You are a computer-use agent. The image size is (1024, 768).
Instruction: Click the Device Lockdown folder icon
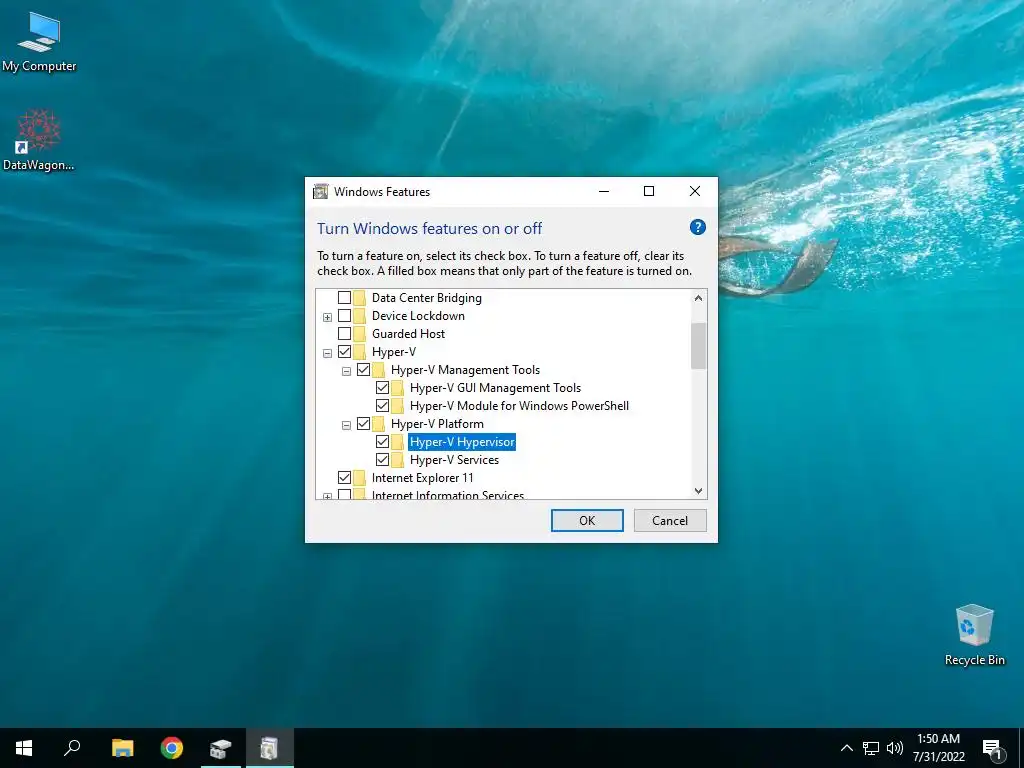click(360, 315)
